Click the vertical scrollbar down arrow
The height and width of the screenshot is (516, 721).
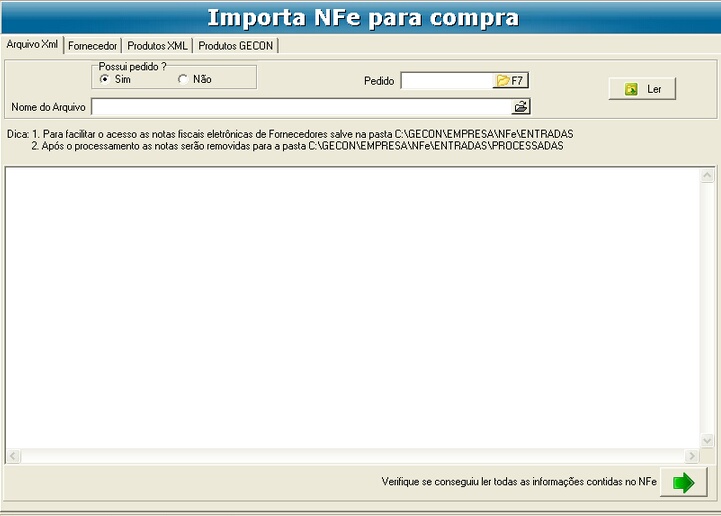[x=707, y=441]
